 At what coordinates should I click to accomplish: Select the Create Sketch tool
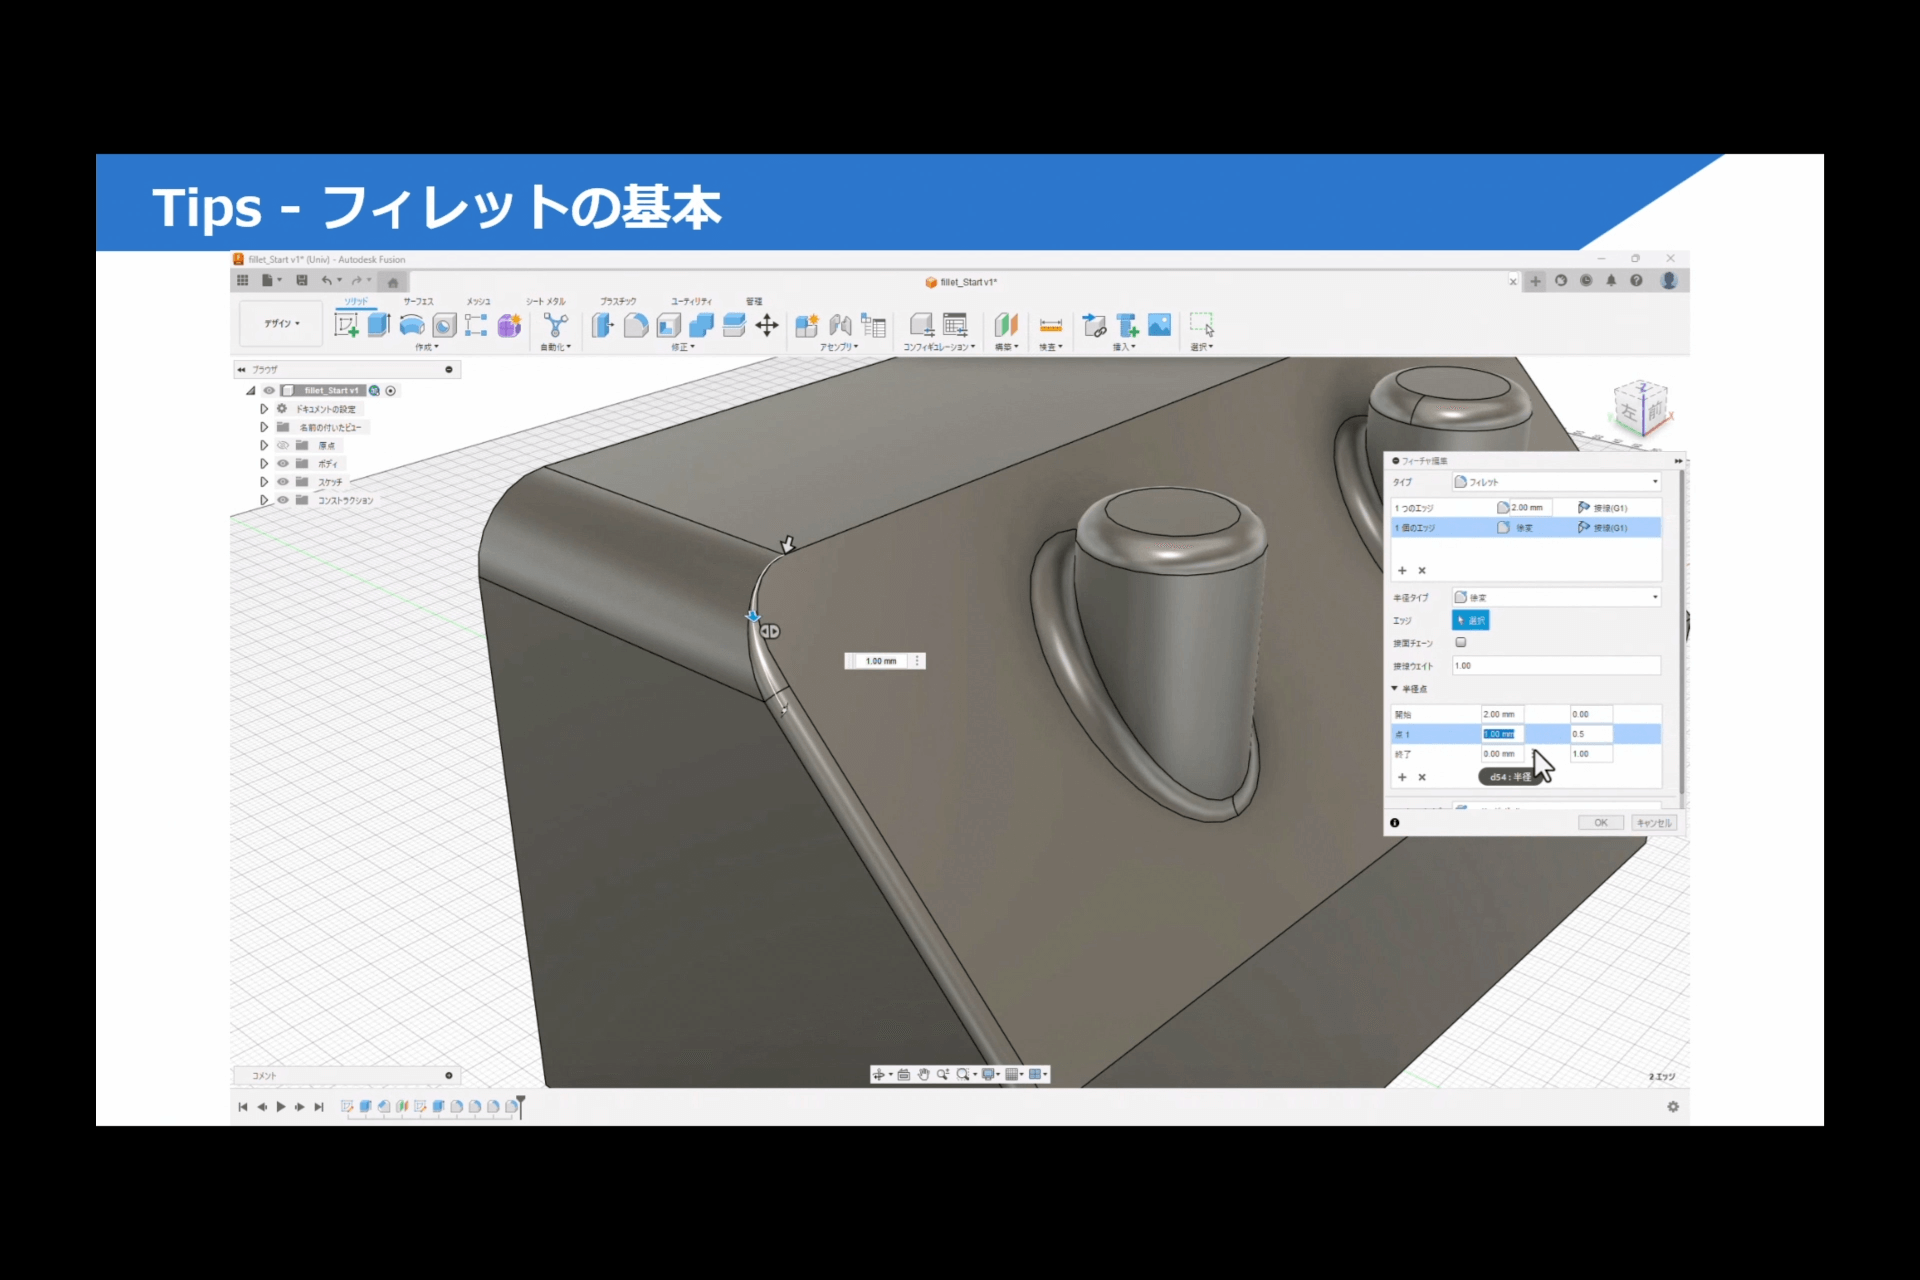click(346, 325)
